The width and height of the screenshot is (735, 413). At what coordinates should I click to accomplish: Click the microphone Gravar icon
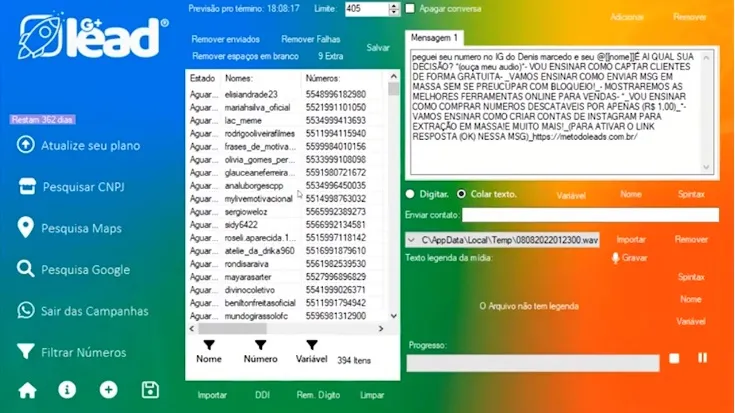pos(616,257)
